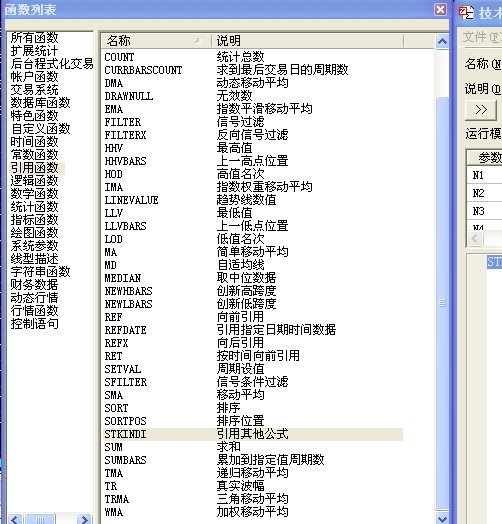Select the SMA function row

tap(252, 396)
